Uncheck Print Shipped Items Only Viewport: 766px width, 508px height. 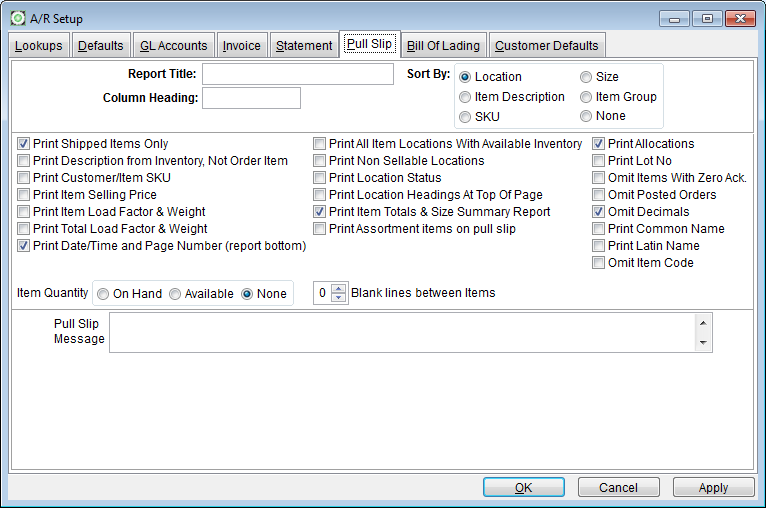pyautogui.click(x=24, y=144)
